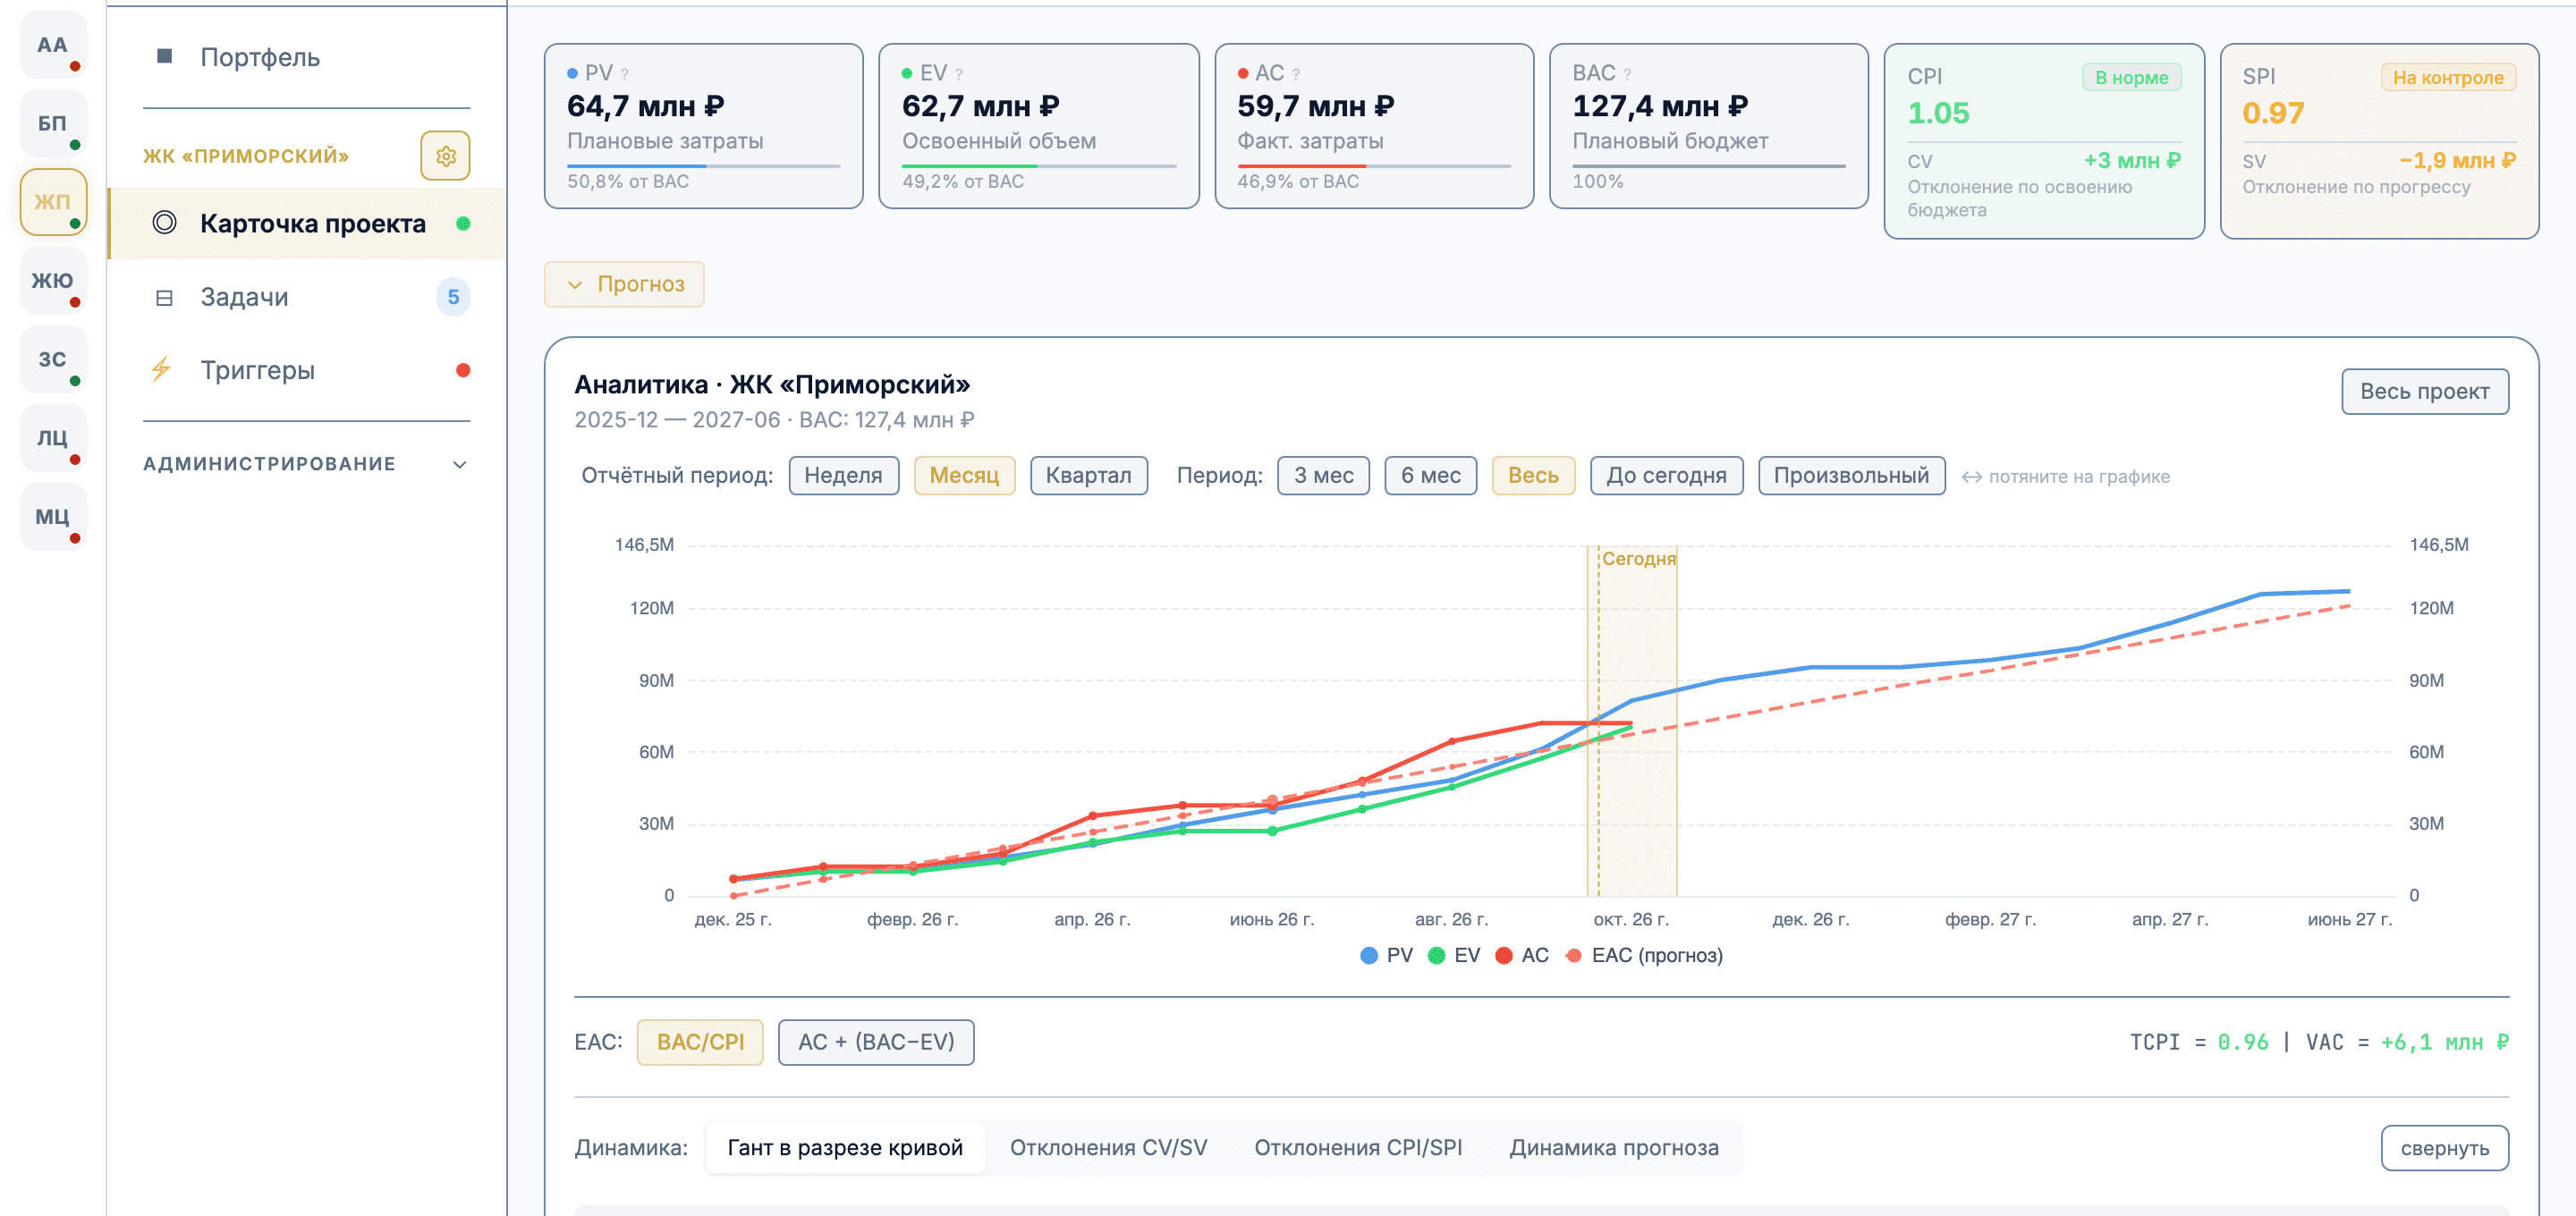Toggle EAC (прогноз) series in legend
The image size is (2576, 1216).
(1644, 956)
